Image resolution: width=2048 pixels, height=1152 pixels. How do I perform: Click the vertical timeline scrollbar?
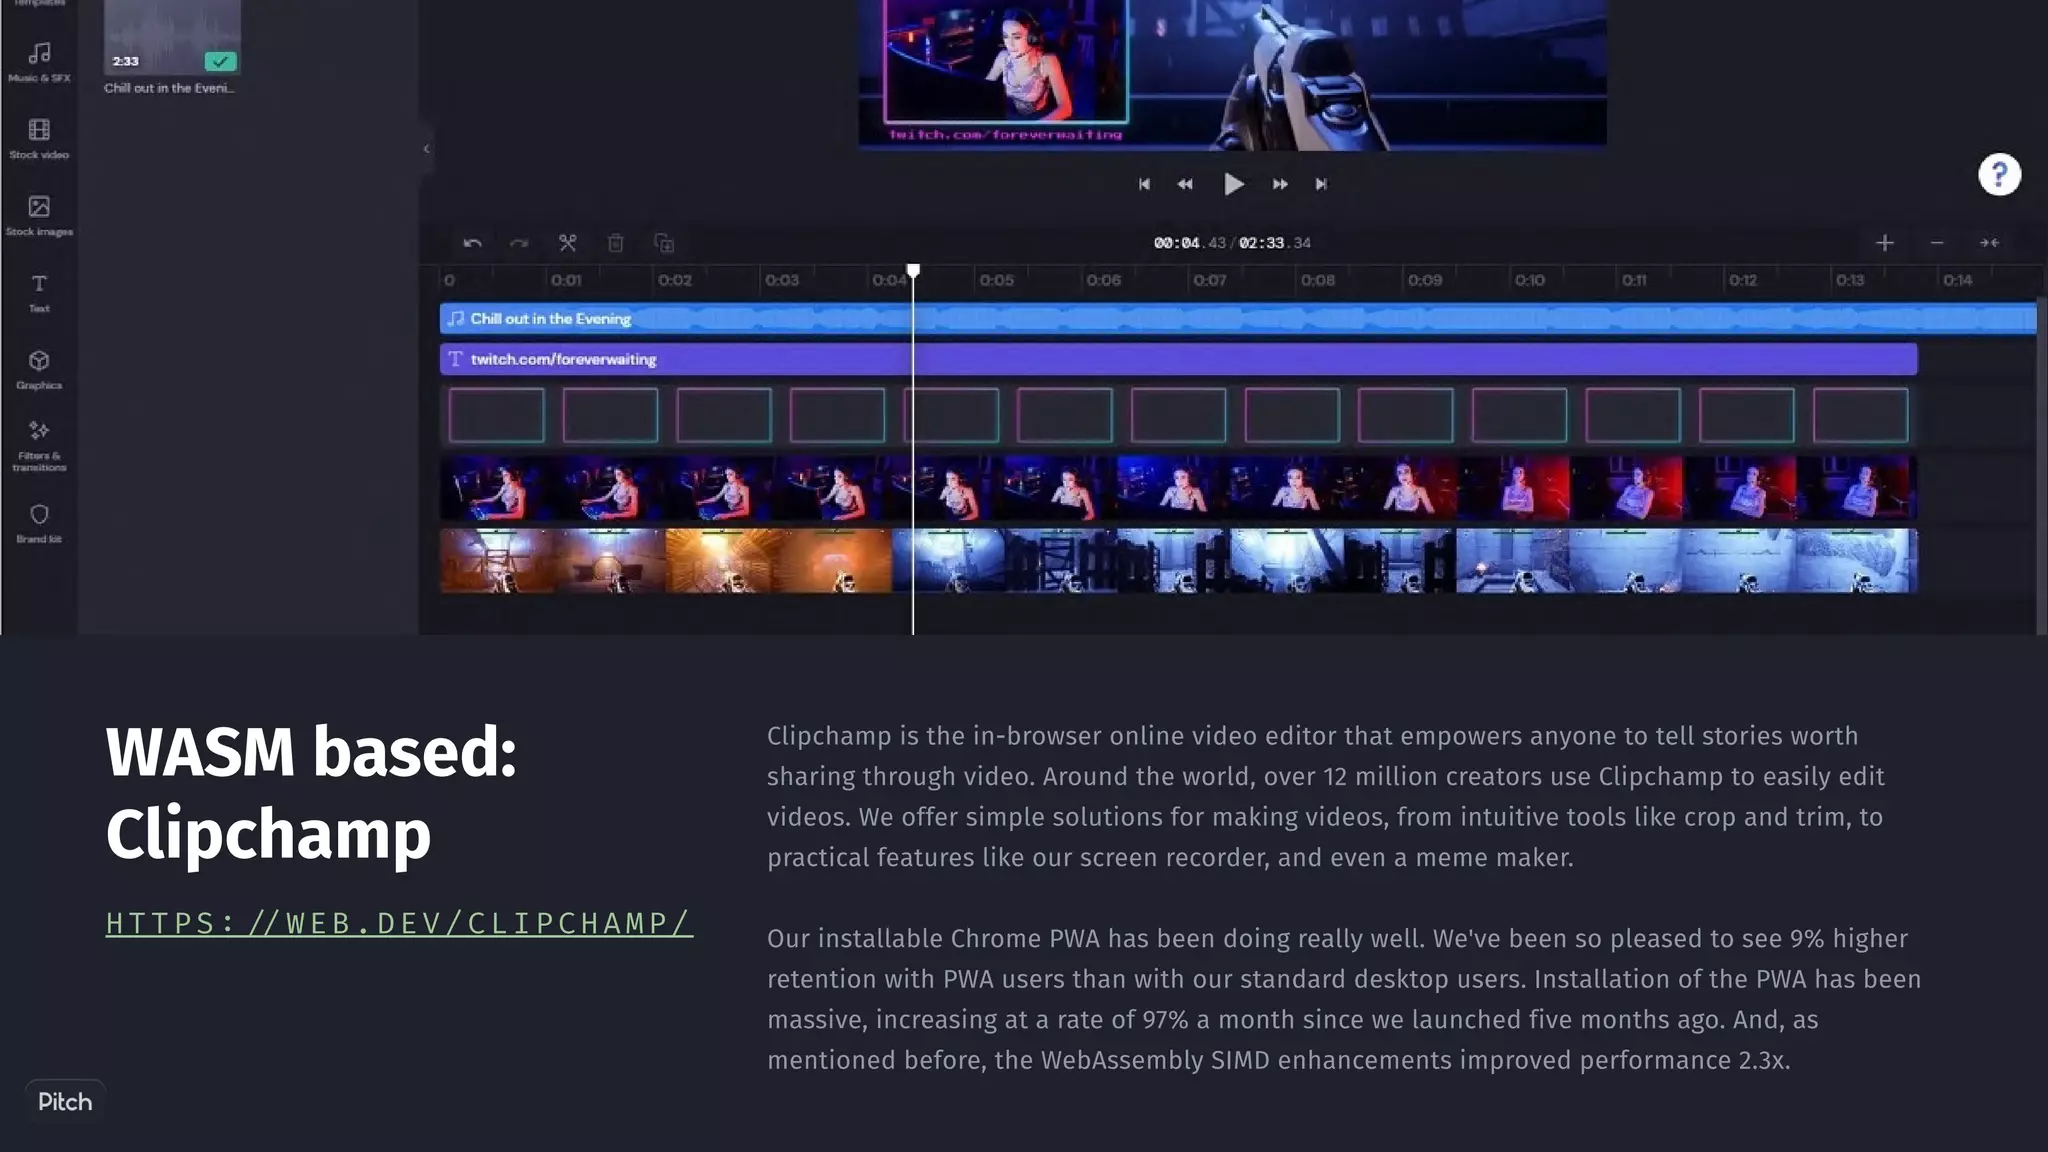2041,465
